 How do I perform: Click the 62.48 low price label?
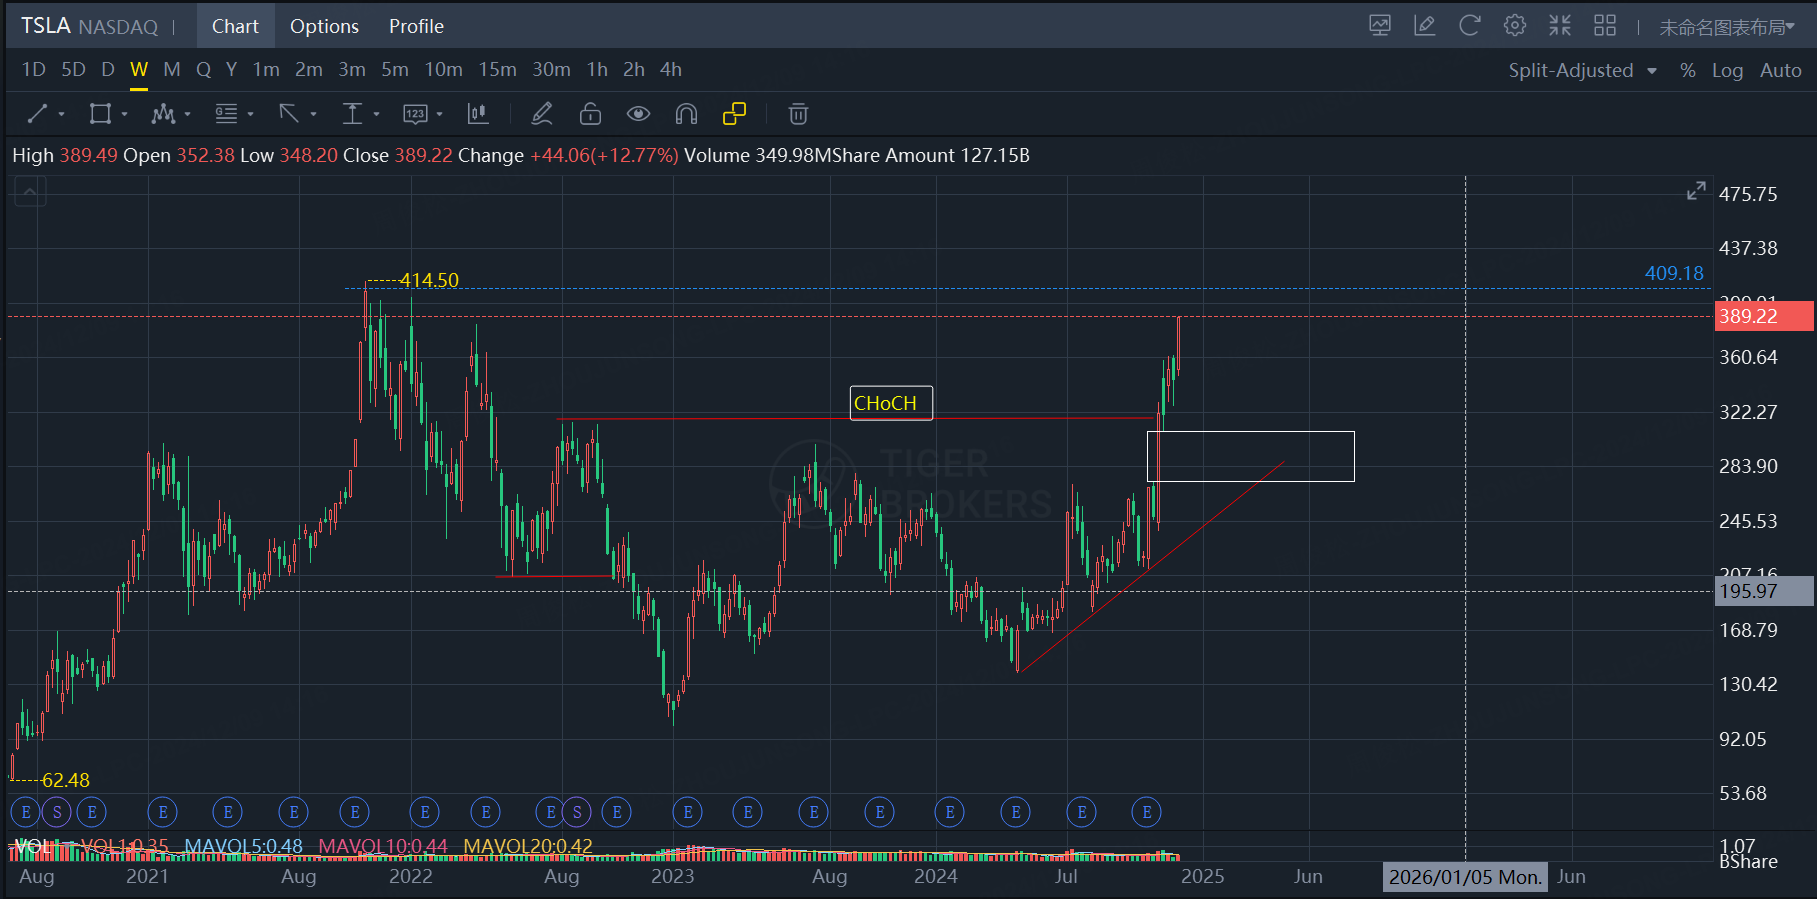(x=66, y=780)
